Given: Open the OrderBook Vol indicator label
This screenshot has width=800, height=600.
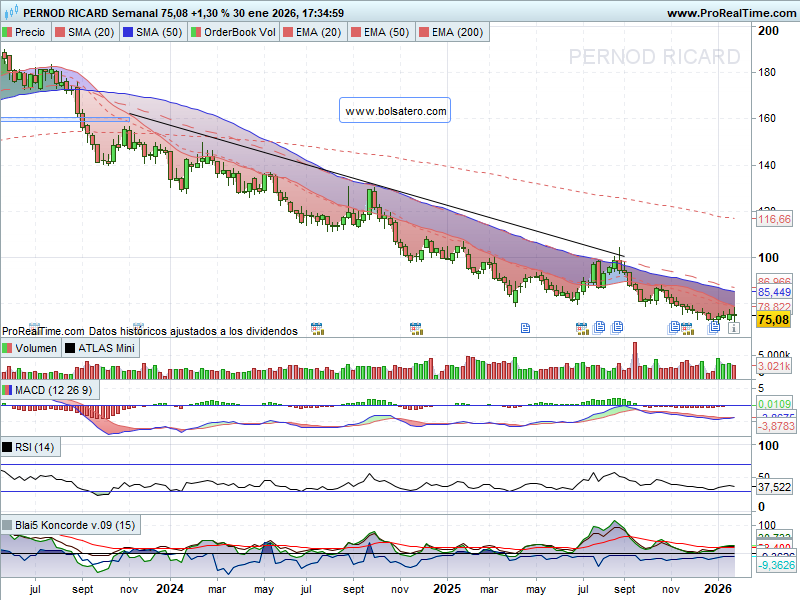Looking at the screenshot, I should 233,32.
